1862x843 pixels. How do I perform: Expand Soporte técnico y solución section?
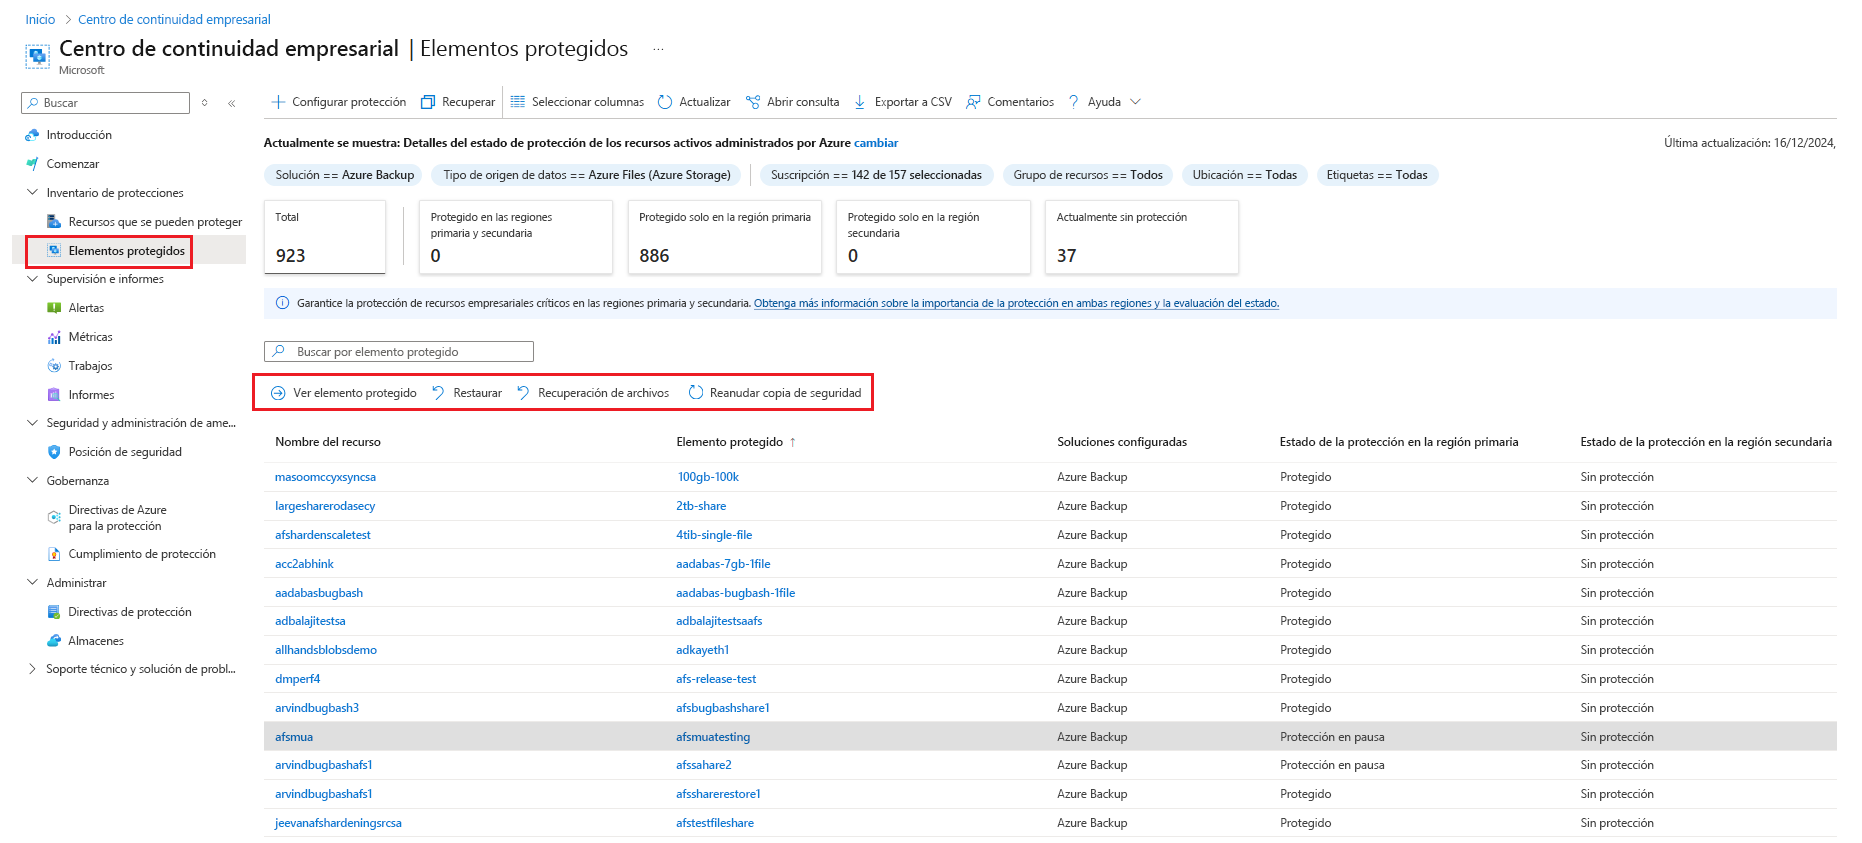tap(32, 669)
